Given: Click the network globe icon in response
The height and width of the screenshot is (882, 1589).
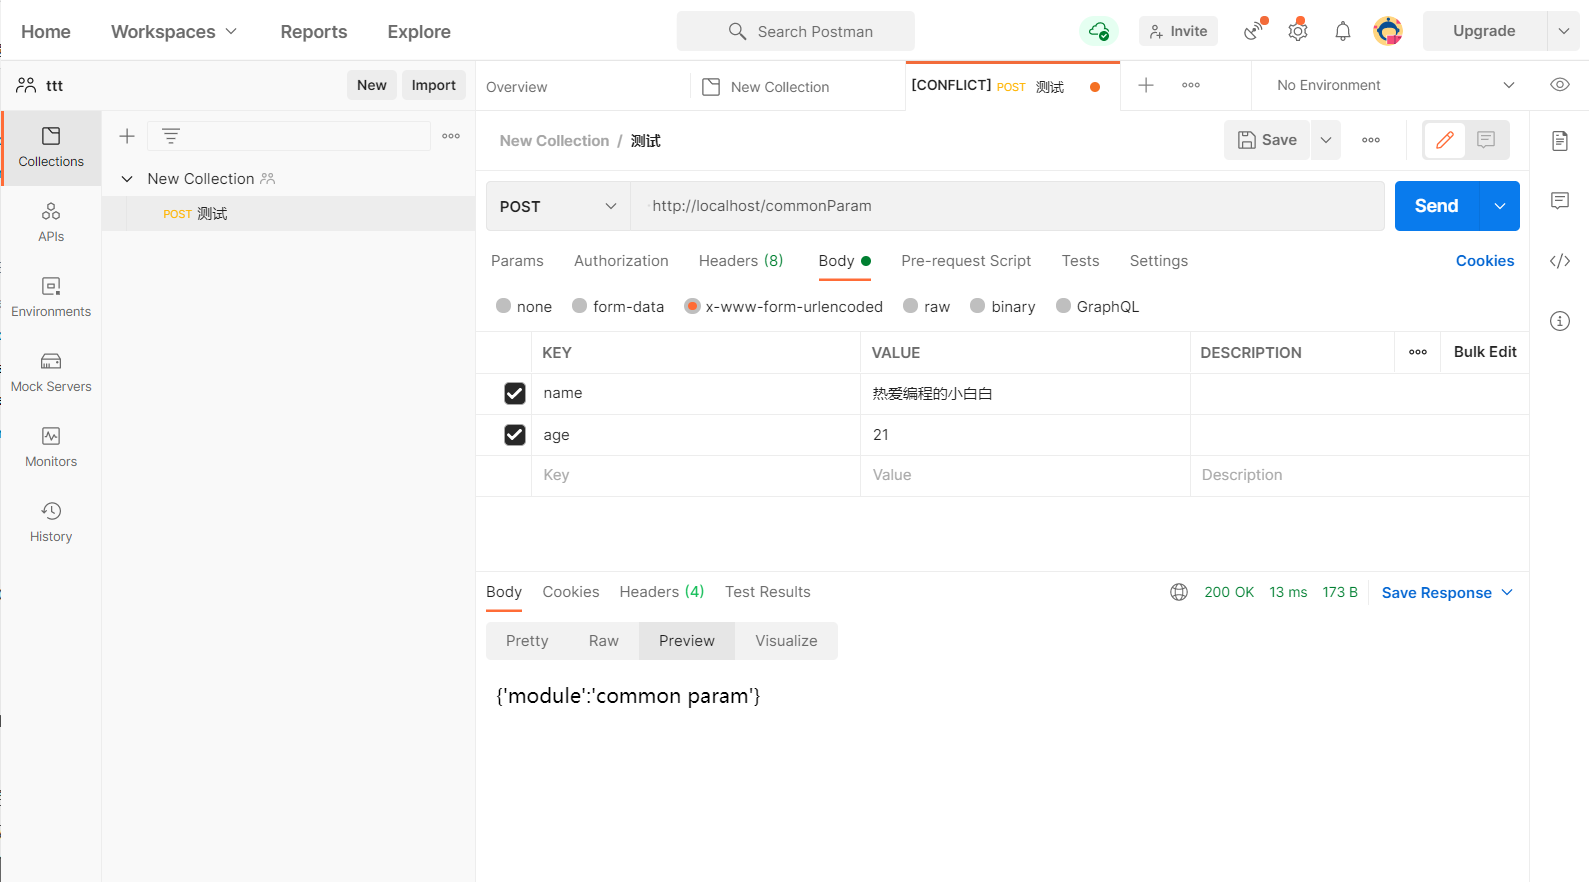Looking at the screenshot, I should coord(1179,592).
